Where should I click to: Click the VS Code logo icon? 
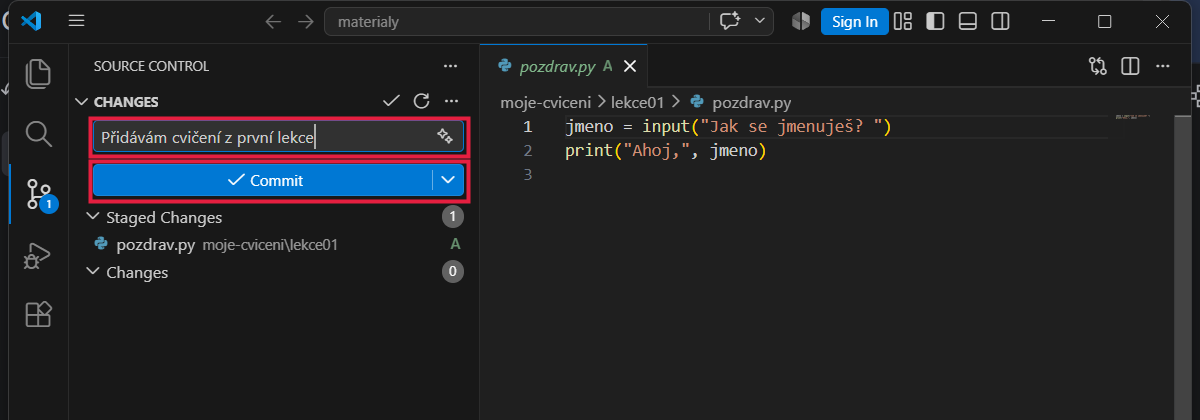pos(31,21)
